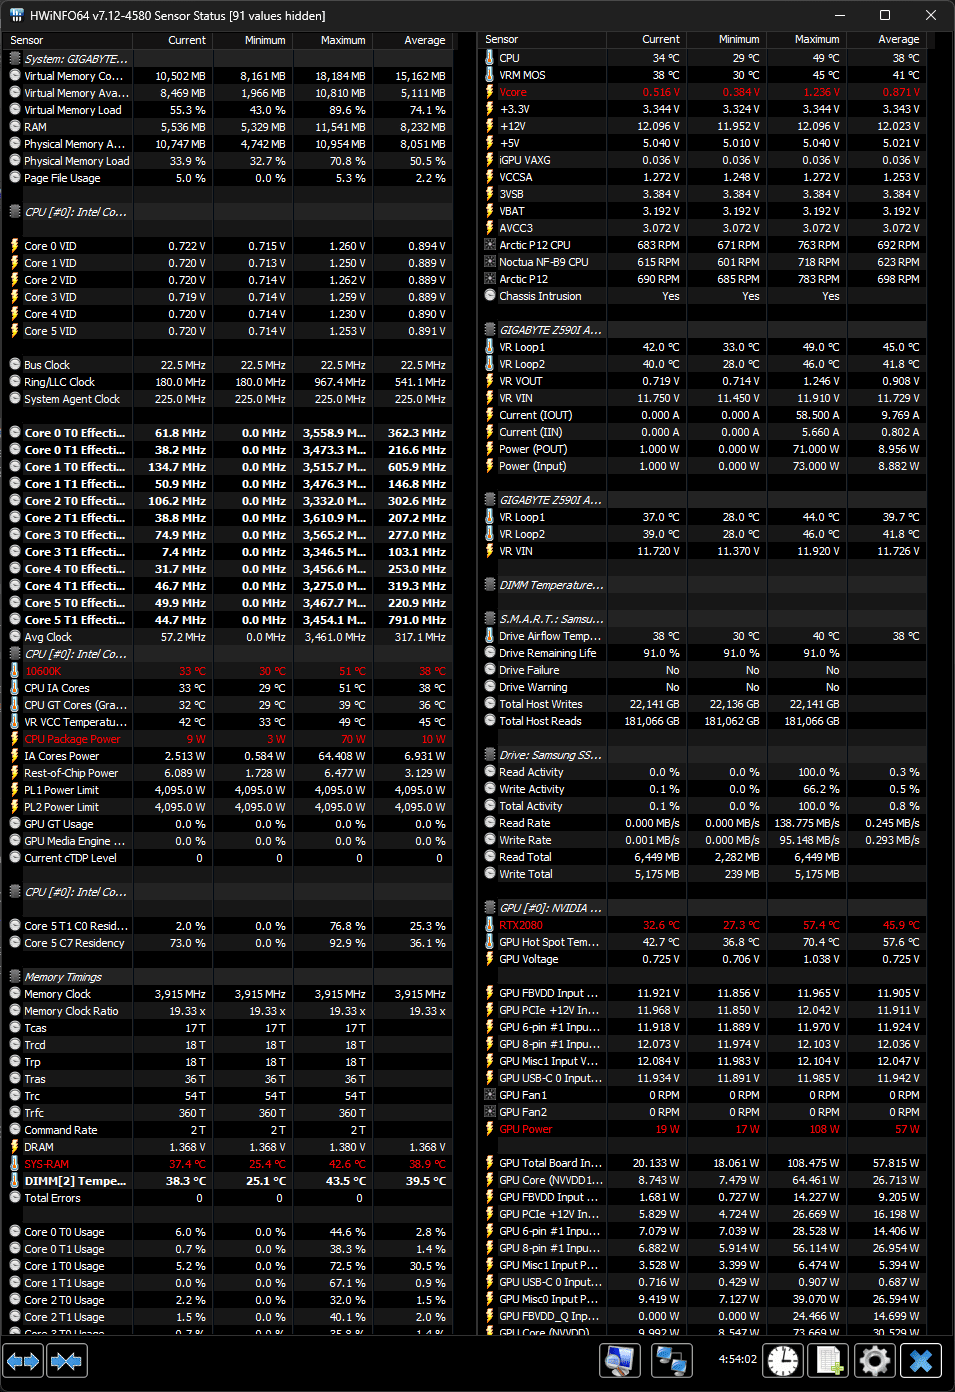Select the GPU Total Board Input row
The image size is (955, 1392).
pyautogui.click(x=703, y=1163)
